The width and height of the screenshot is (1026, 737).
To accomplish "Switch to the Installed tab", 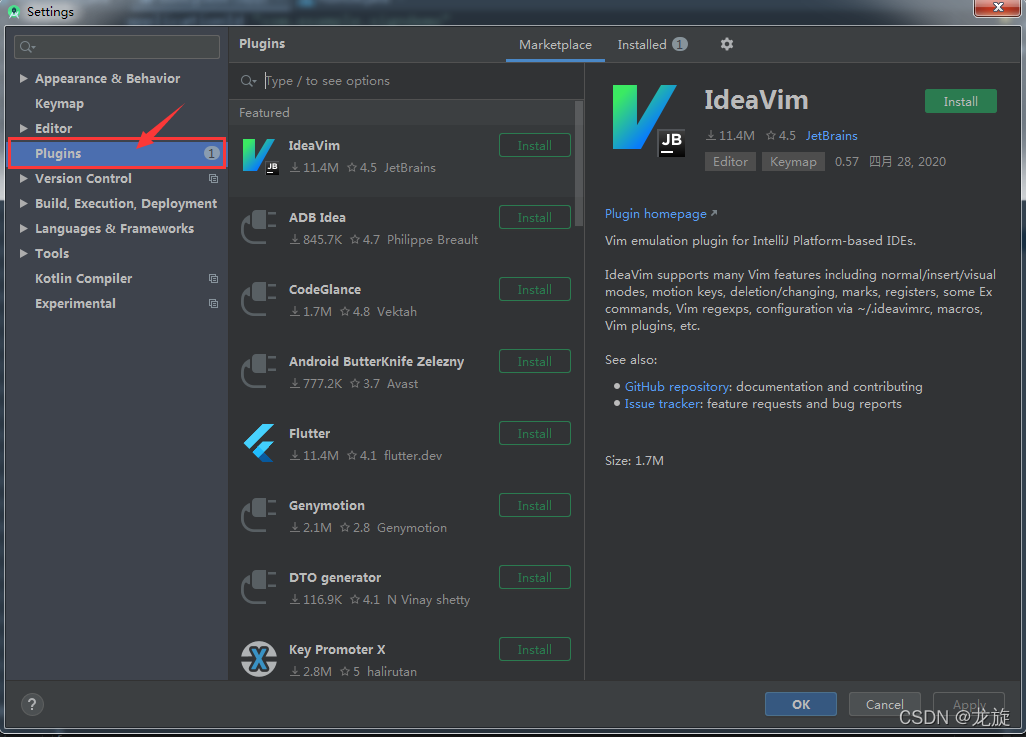I will (x=652, y=45).
